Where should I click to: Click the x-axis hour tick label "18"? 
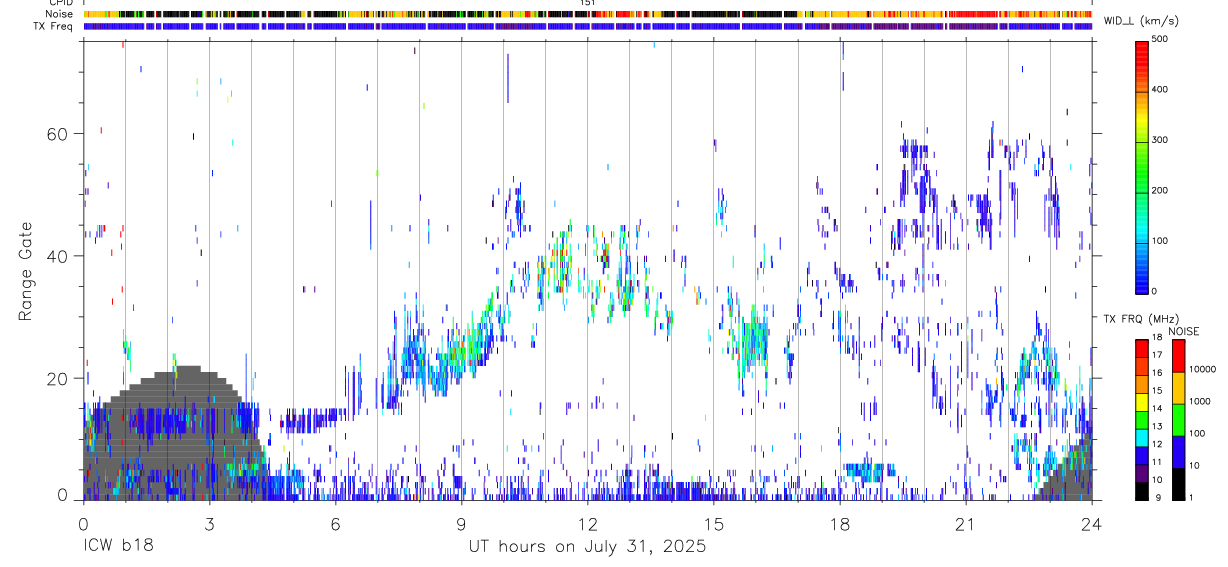840,523
